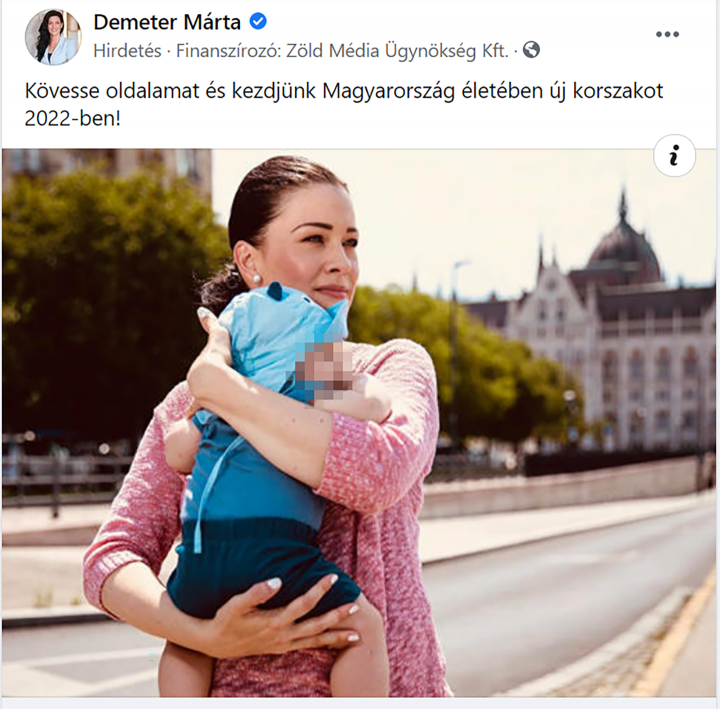Click the pearl earring in the photo

tap(256, 278)
